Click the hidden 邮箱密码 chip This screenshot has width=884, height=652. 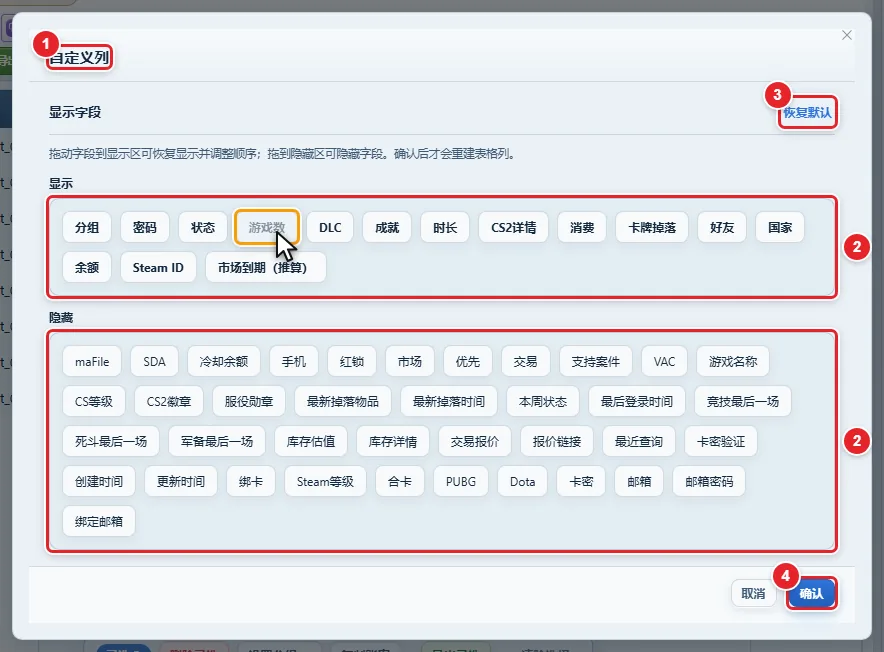tap(709, 482)
